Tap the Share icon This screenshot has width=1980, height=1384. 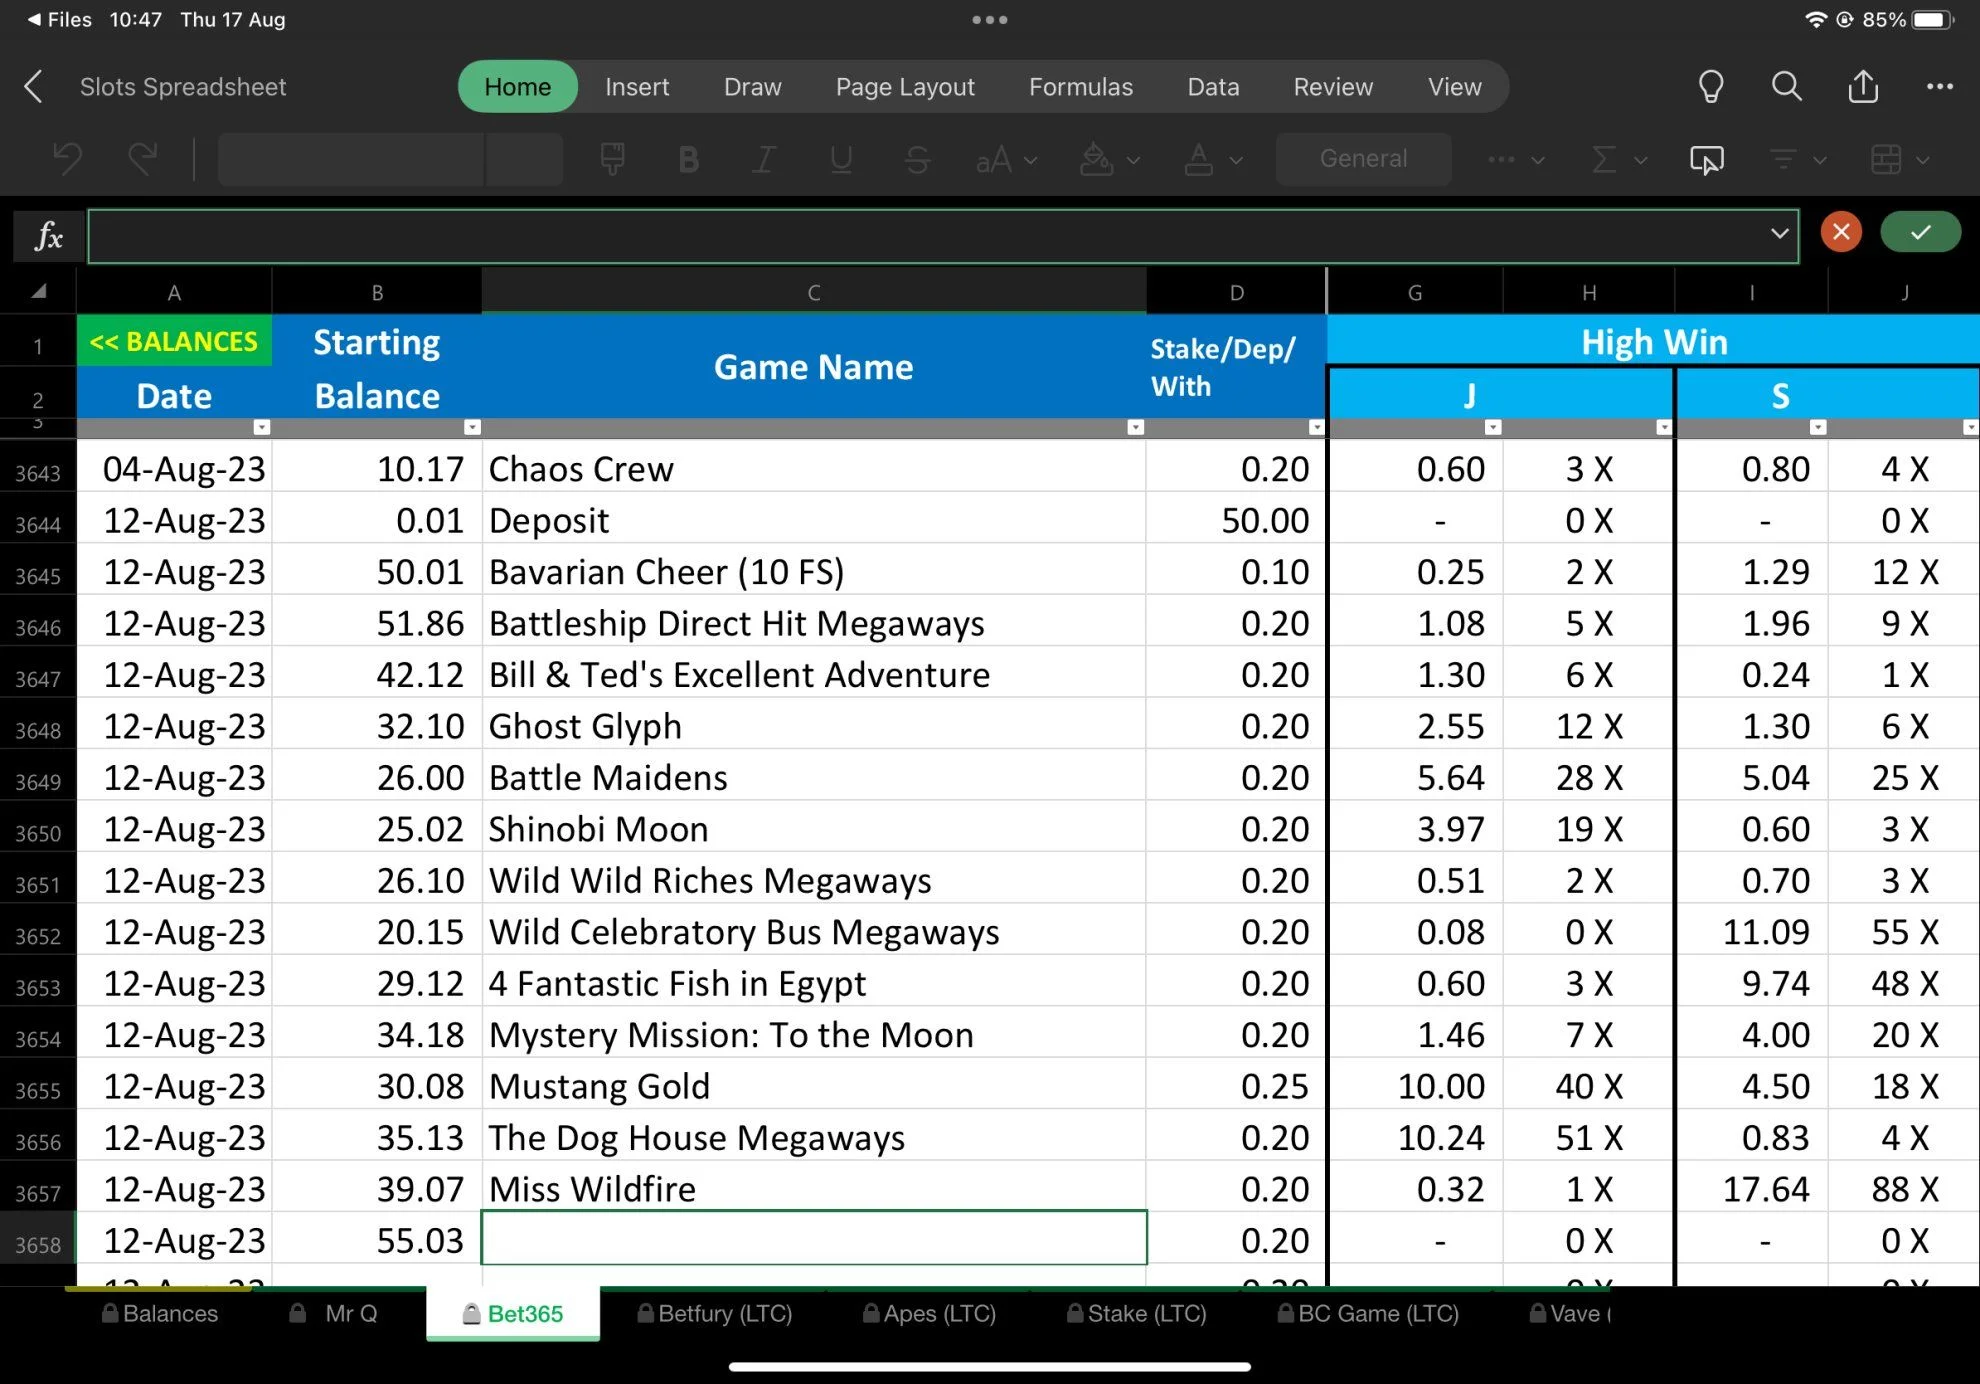pos(1863,87)
